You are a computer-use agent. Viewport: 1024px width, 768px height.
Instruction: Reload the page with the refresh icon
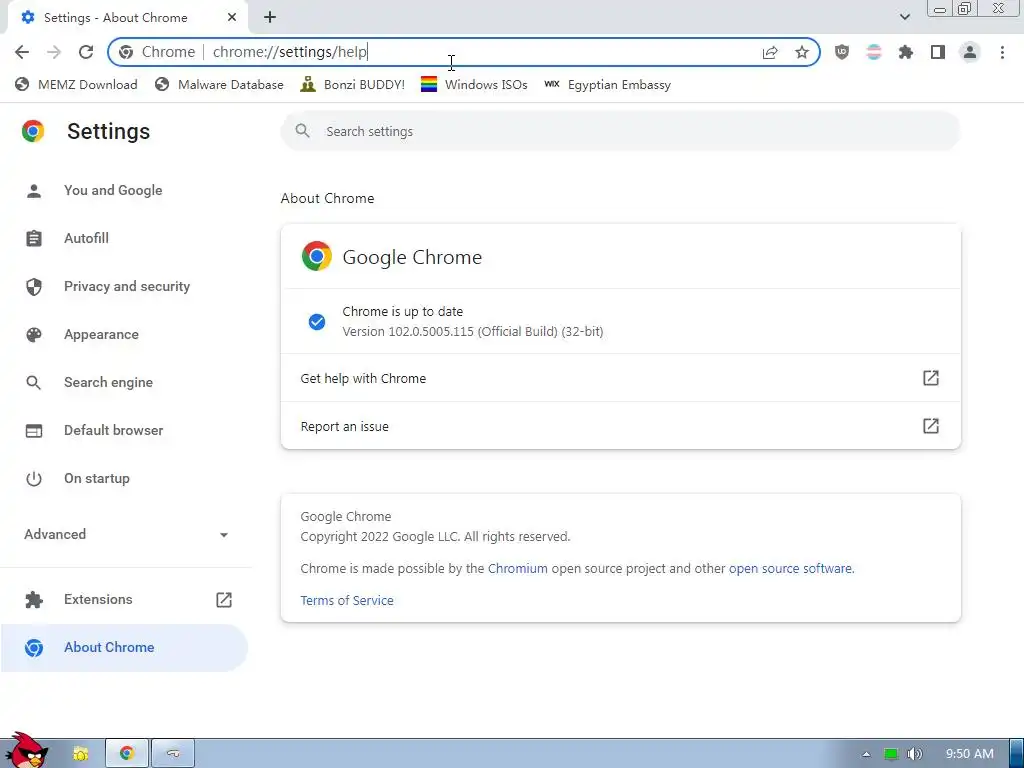point(86,52)
